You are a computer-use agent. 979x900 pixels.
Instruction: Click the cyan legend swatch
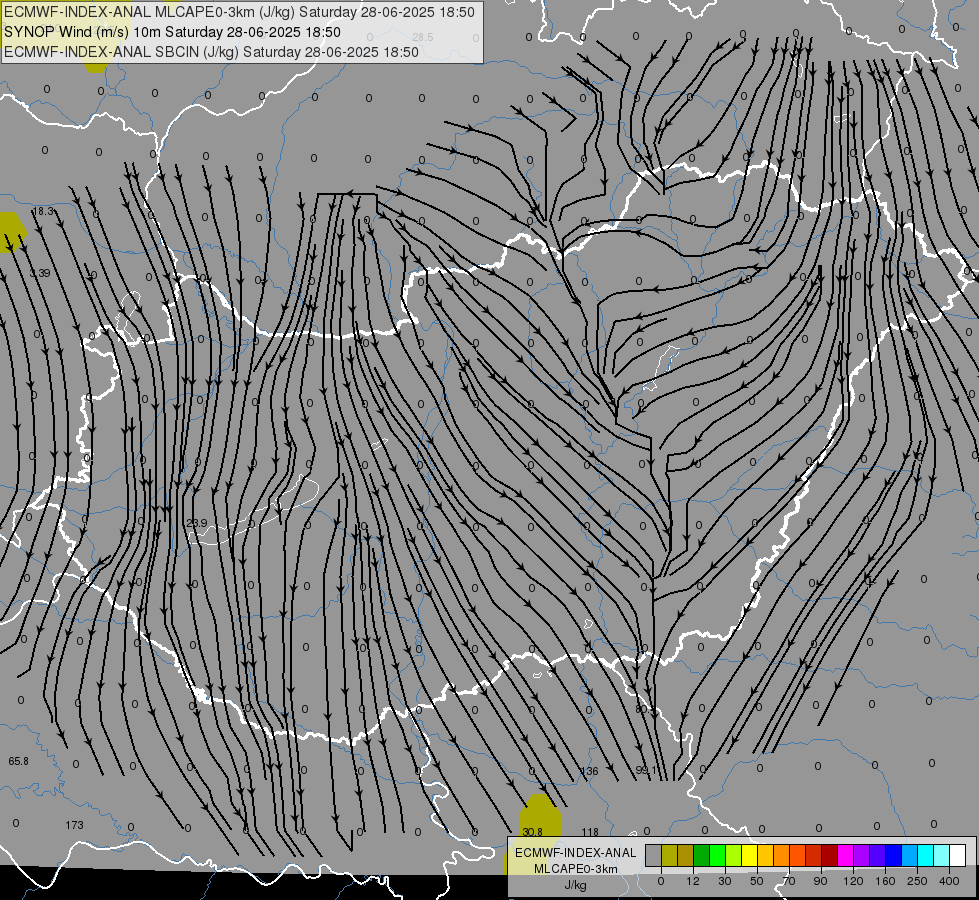click(x=925, y=855)
